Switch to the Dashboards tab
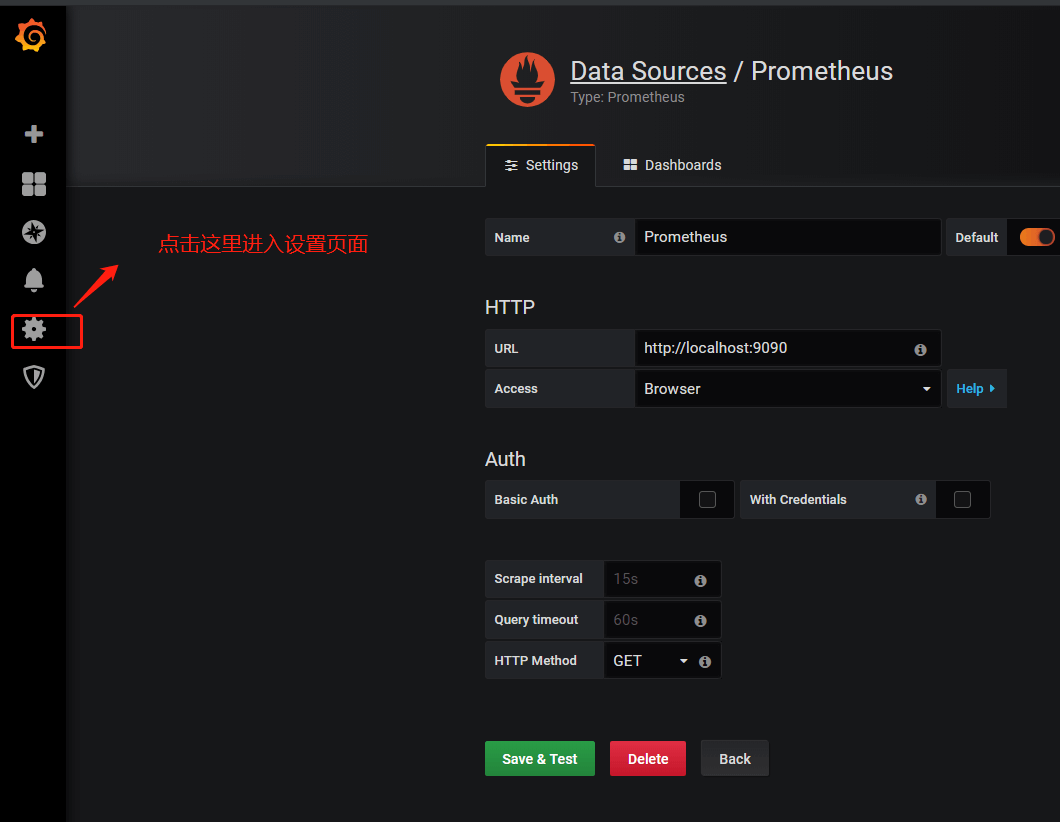This screenshot has width=1060, height=822. click(x=671, y=165)
